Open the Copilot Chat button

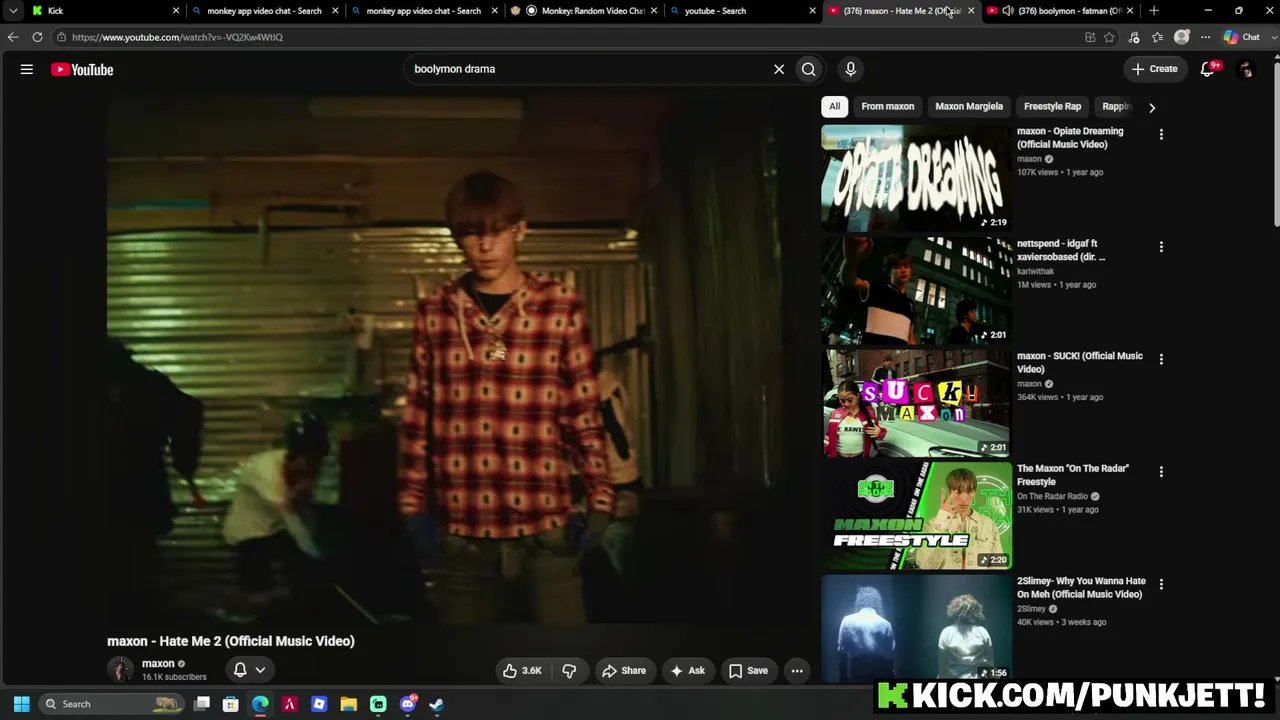[1242, 37]
